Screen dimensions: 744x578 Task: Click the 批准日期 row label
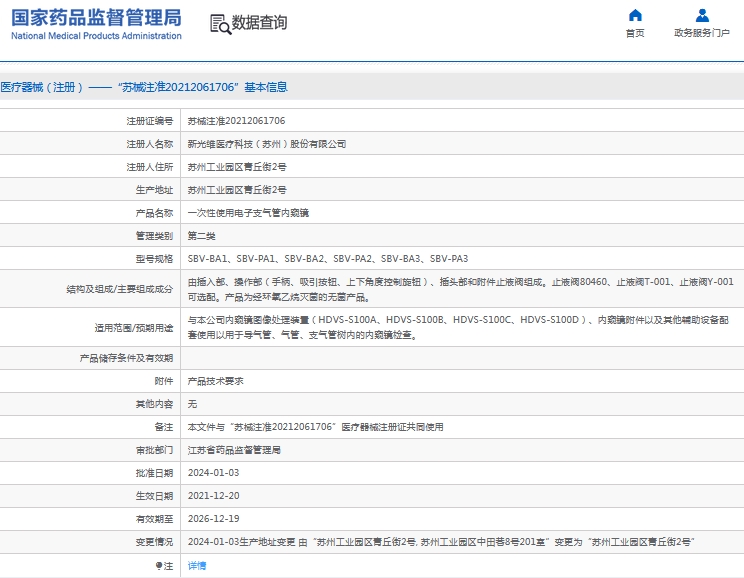(x=155, y=473)
